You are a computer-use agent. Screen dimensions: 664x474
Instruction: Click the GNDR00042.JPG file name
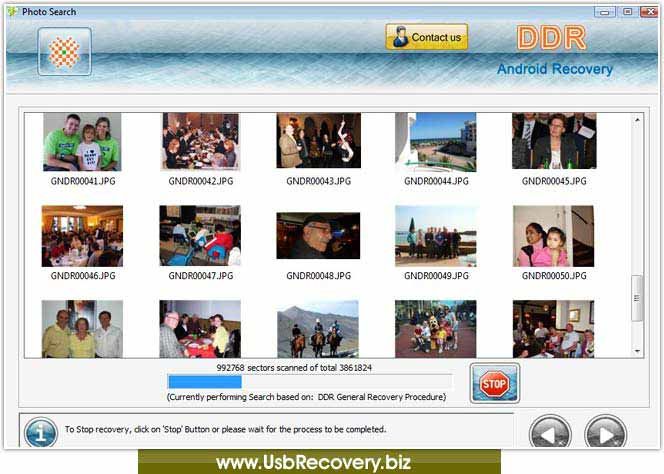(201, 181)
